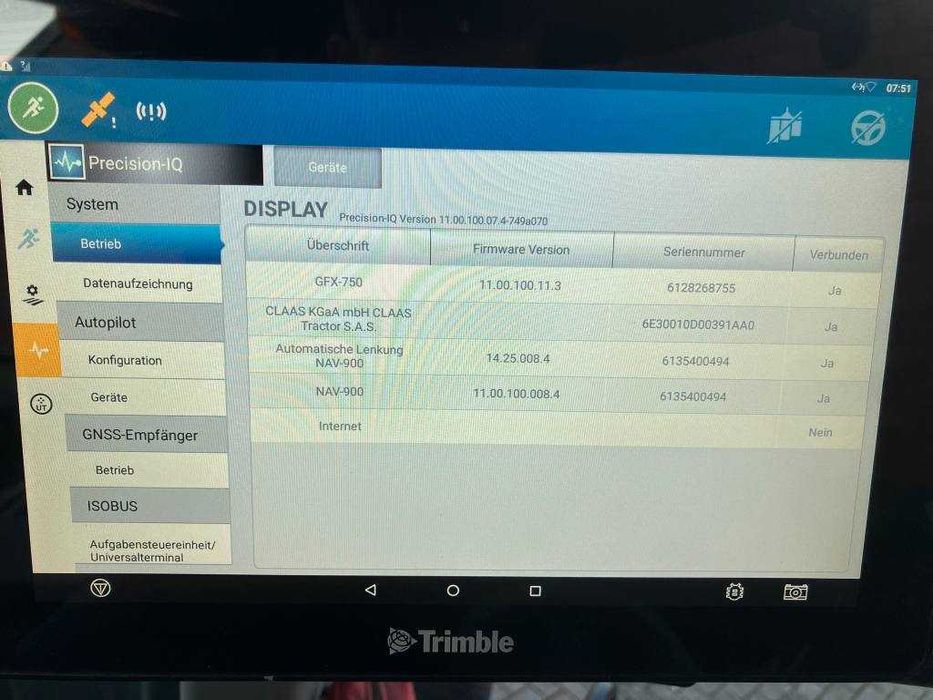Select the GFX-750 table row name
933x700 pixels.
[x=339, y=282]
